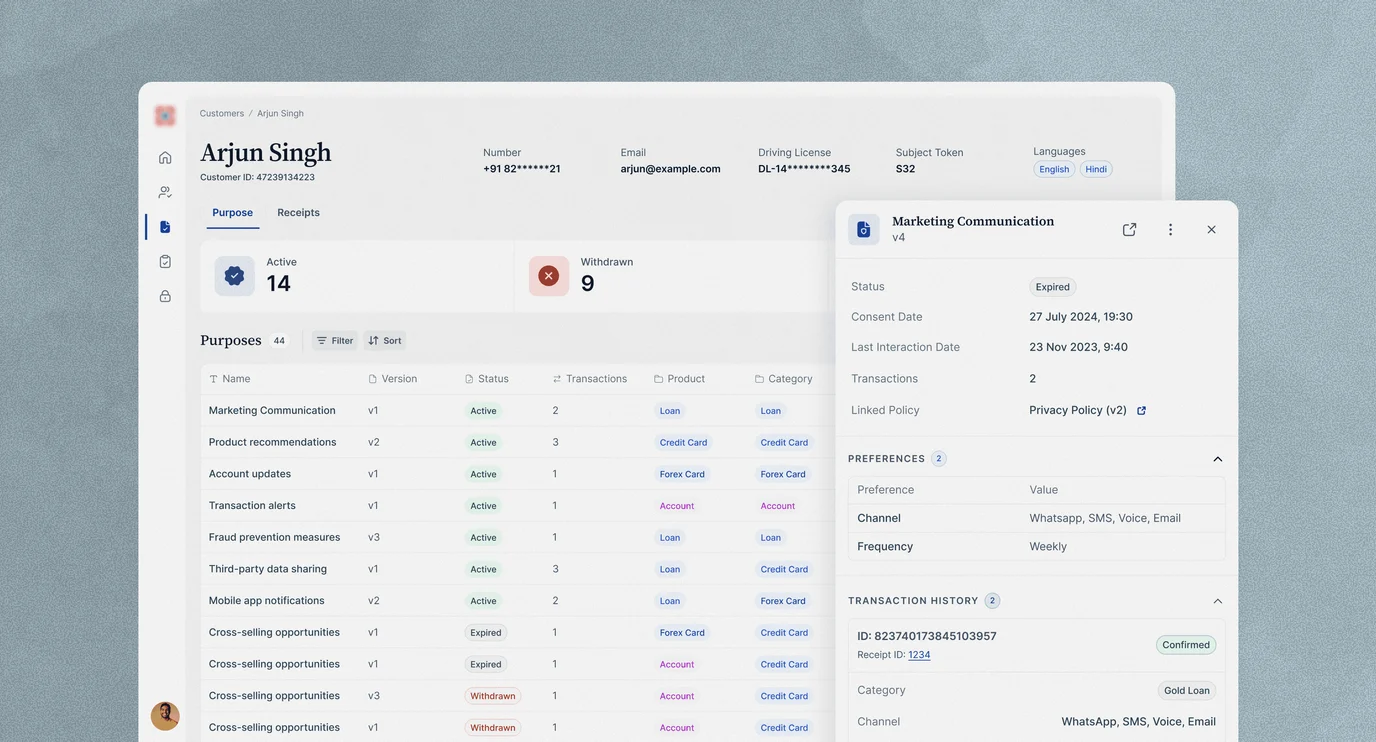The width and height of the screenshot is (1376, 742).
Task: Click the Marketing Communication panel document icon
Action: click(864, 229)
